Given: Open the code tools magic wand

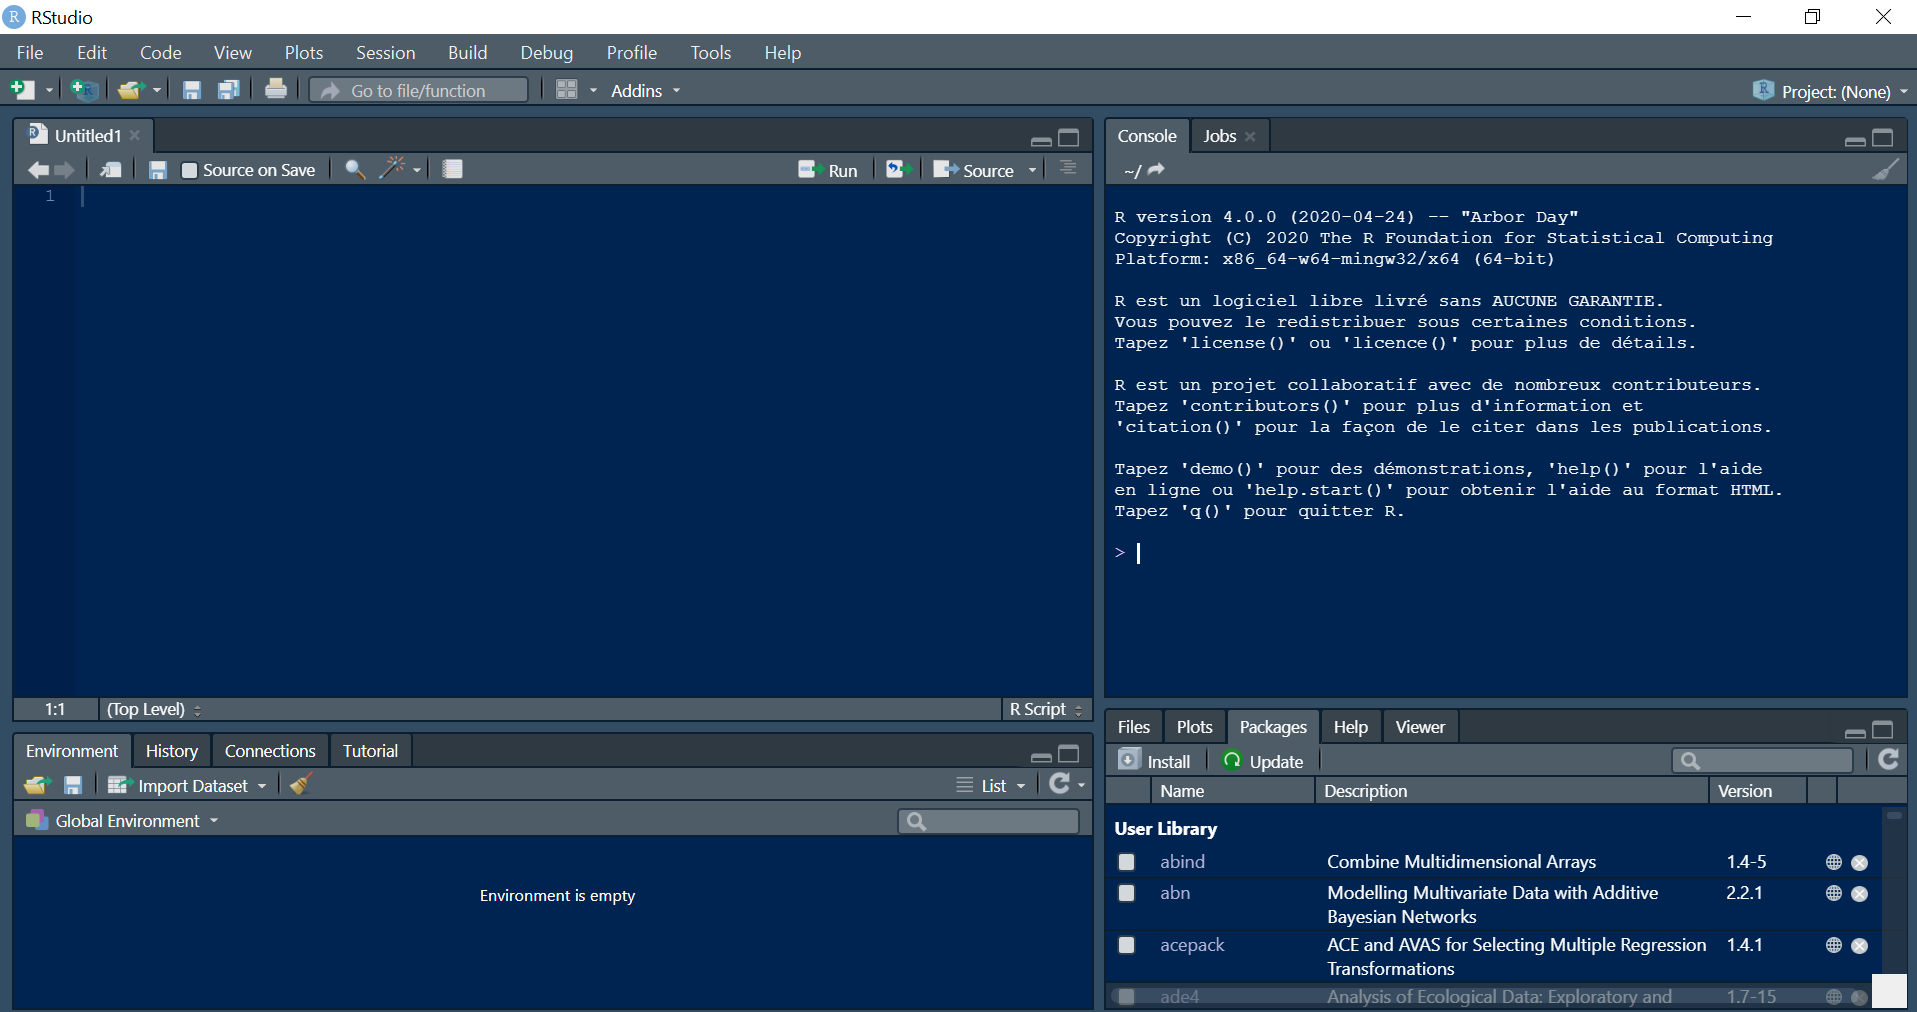Looking at the screenshot, I should pyautogui.click(x=393, y=169).
